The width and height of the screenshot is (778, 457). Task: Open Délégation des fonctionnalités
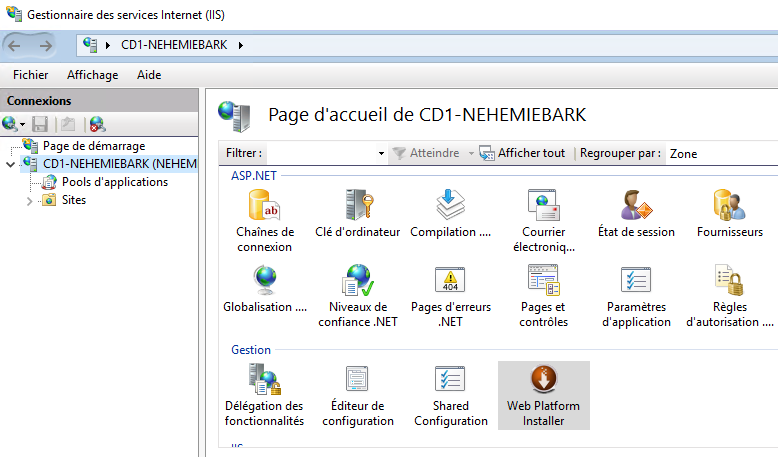[x=264, y=395]
